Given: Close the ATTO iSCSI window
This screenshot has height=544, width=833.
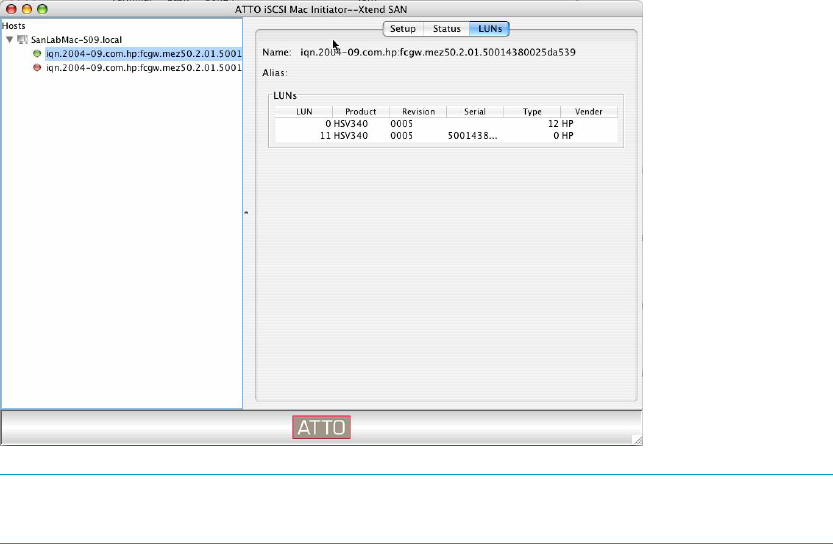Looking at the screenshot, I should point(11,9).
